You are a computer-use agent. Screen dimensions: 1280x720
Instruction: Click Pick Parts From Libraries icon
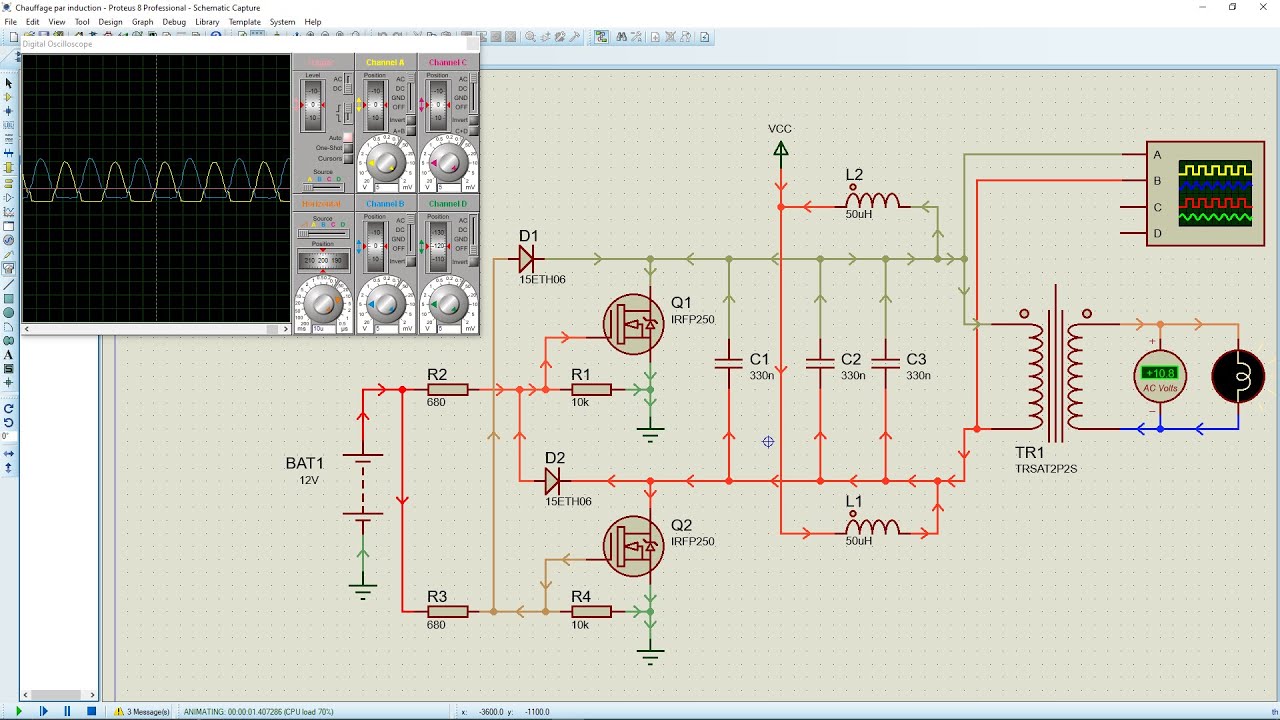tap(530, 37)
